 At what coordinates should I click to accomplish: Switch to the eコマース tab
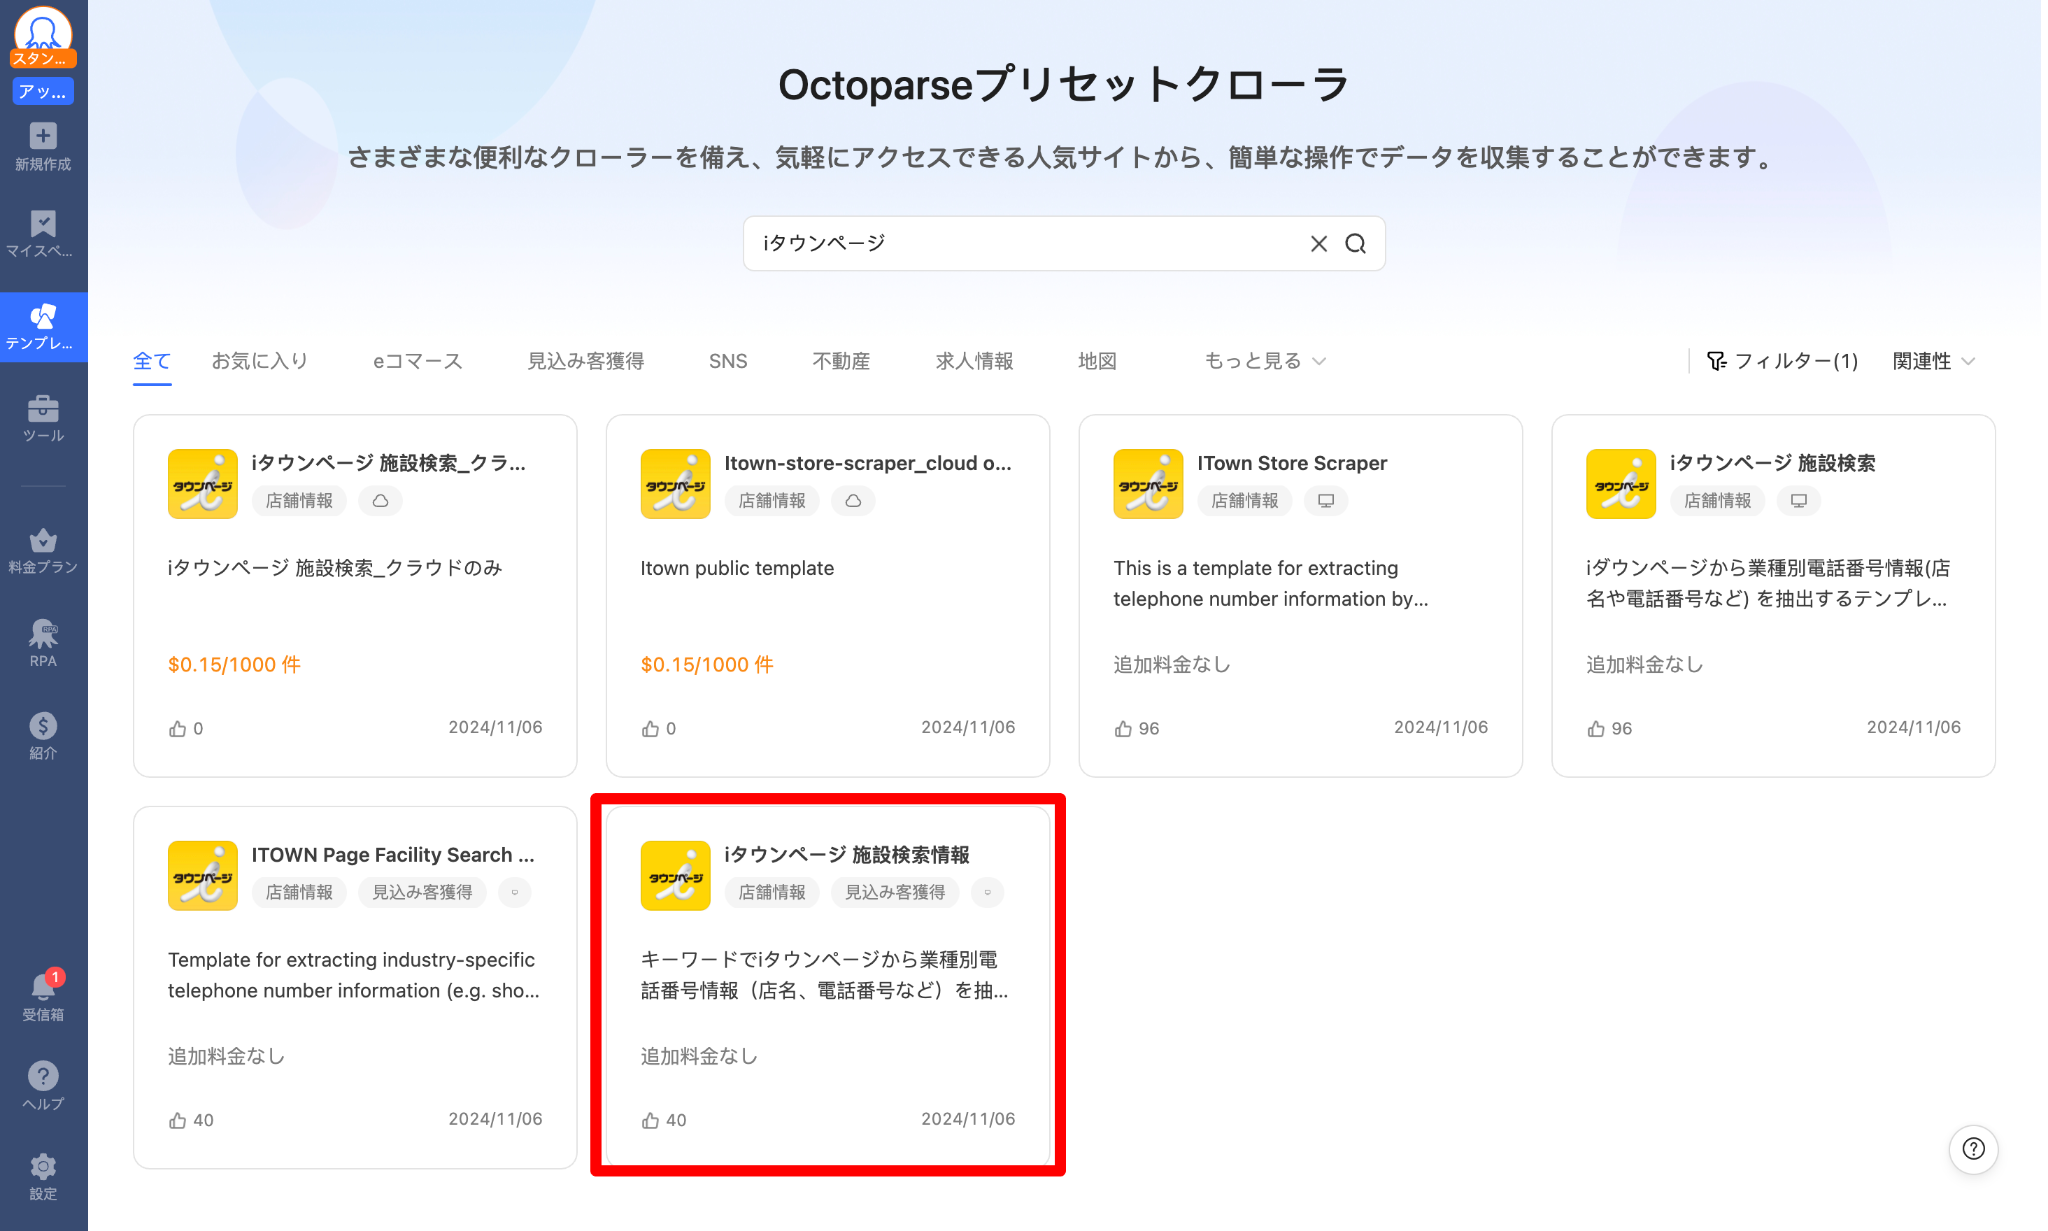point(417,361)
